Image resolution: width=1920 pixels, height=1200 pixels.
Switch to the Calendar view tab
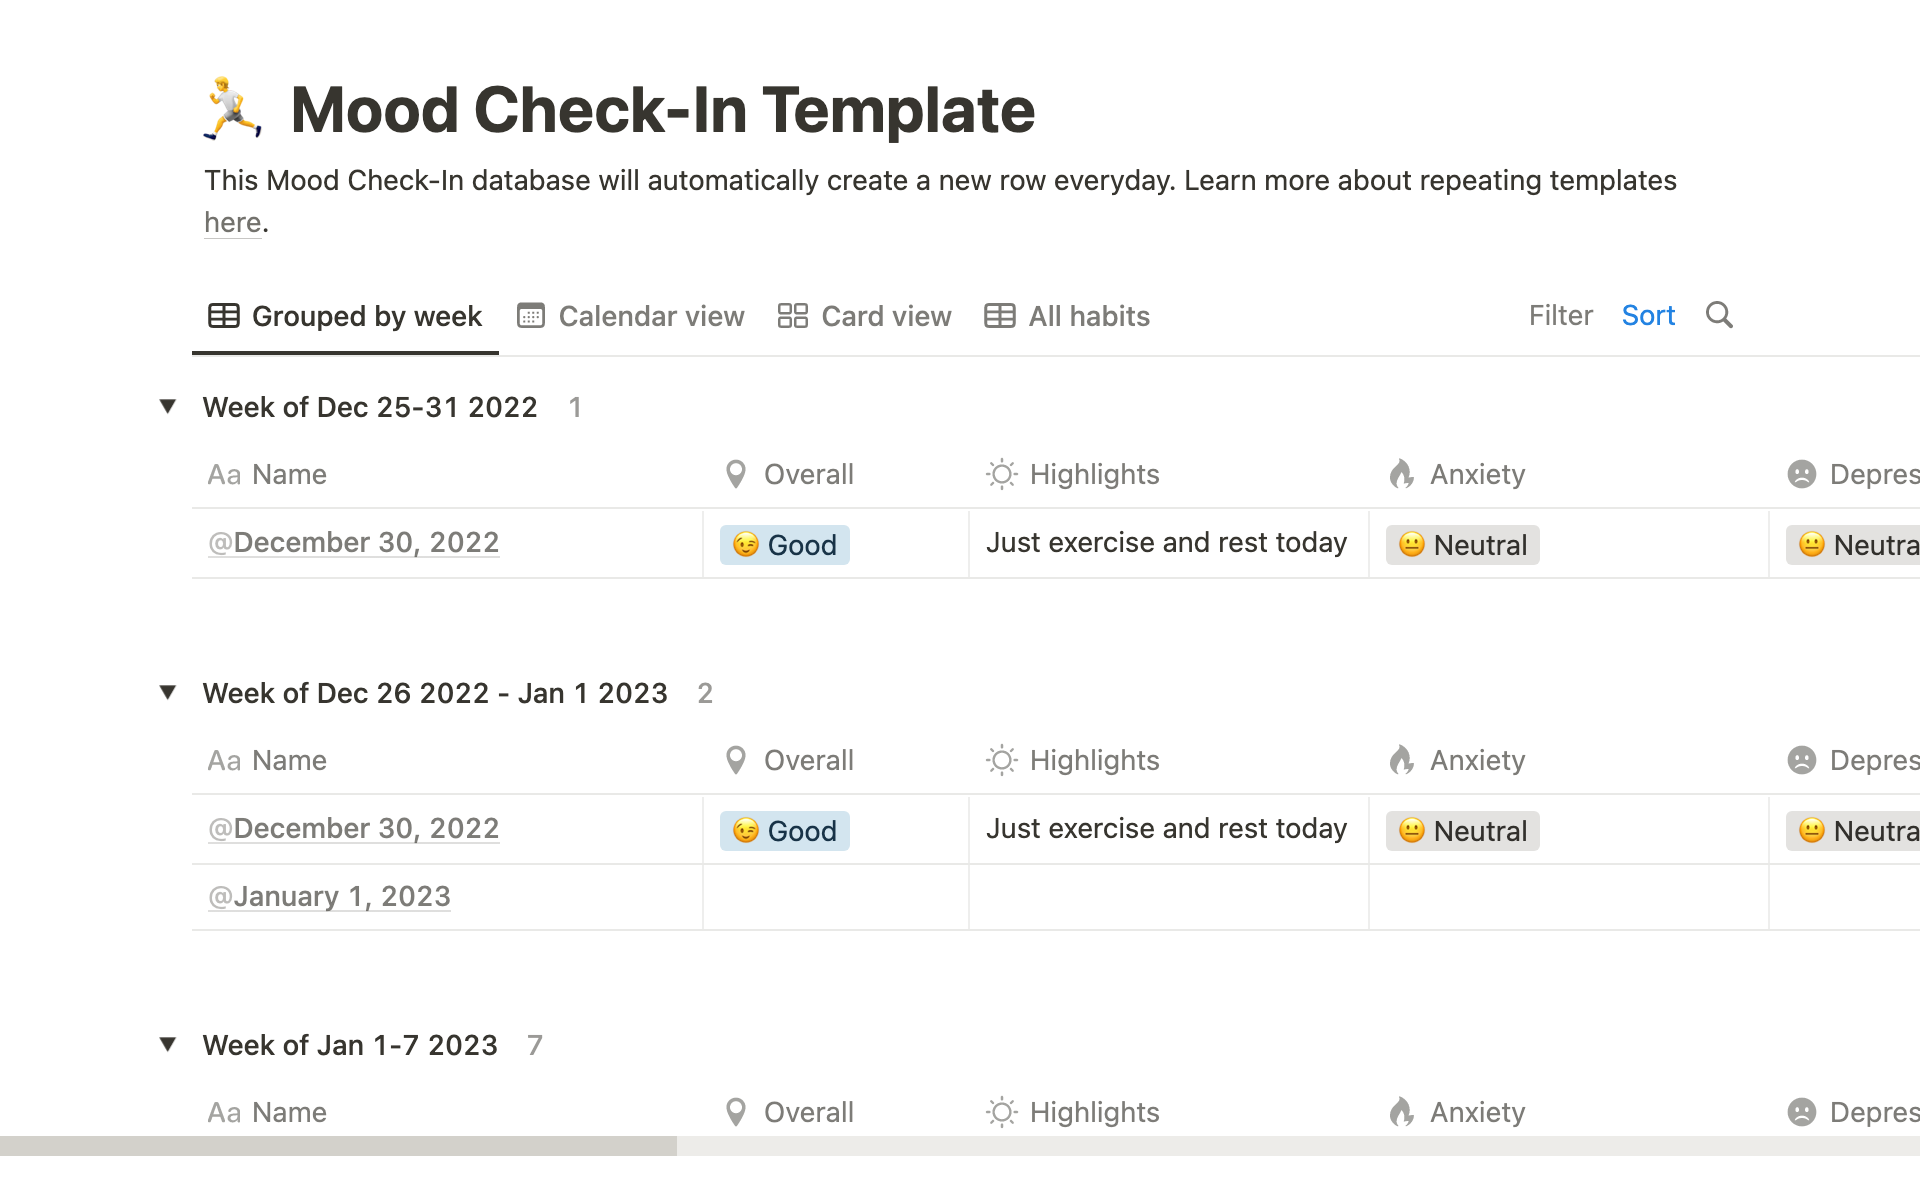tap(631, 316)
